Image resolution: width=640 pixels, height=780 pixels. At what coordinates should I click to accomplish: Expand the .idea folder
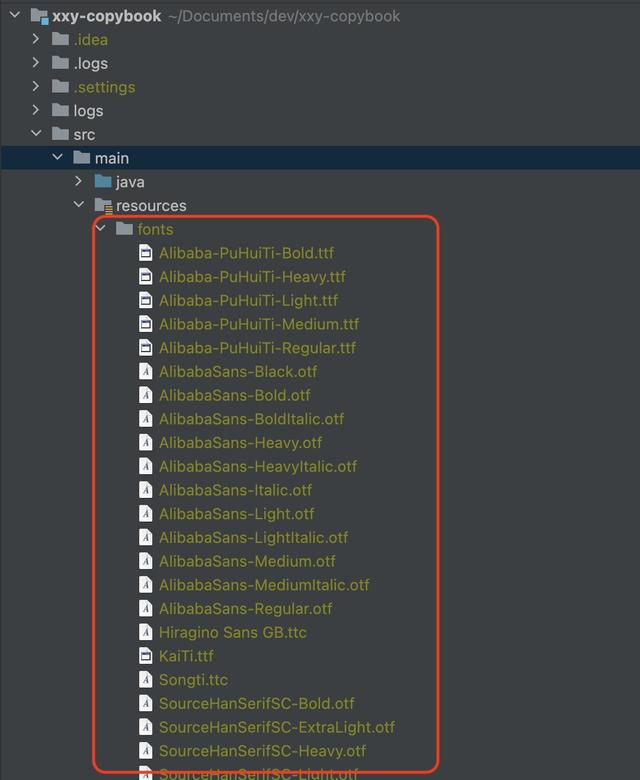(x=36, y=39)
